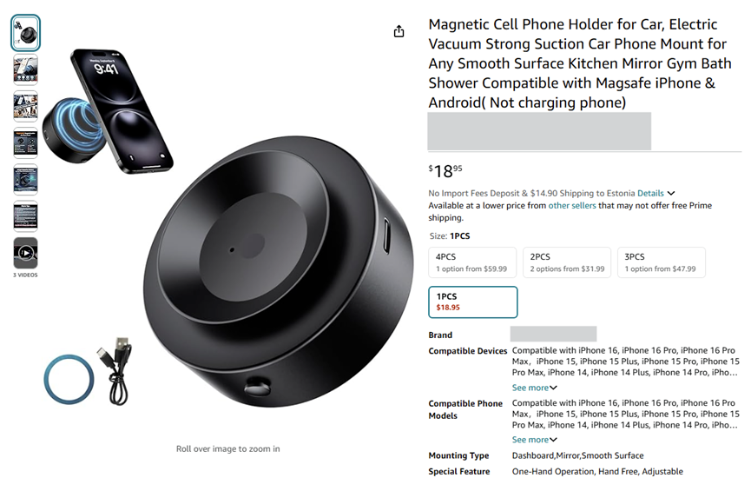Expand shipping Details chevron

(671, 193)
